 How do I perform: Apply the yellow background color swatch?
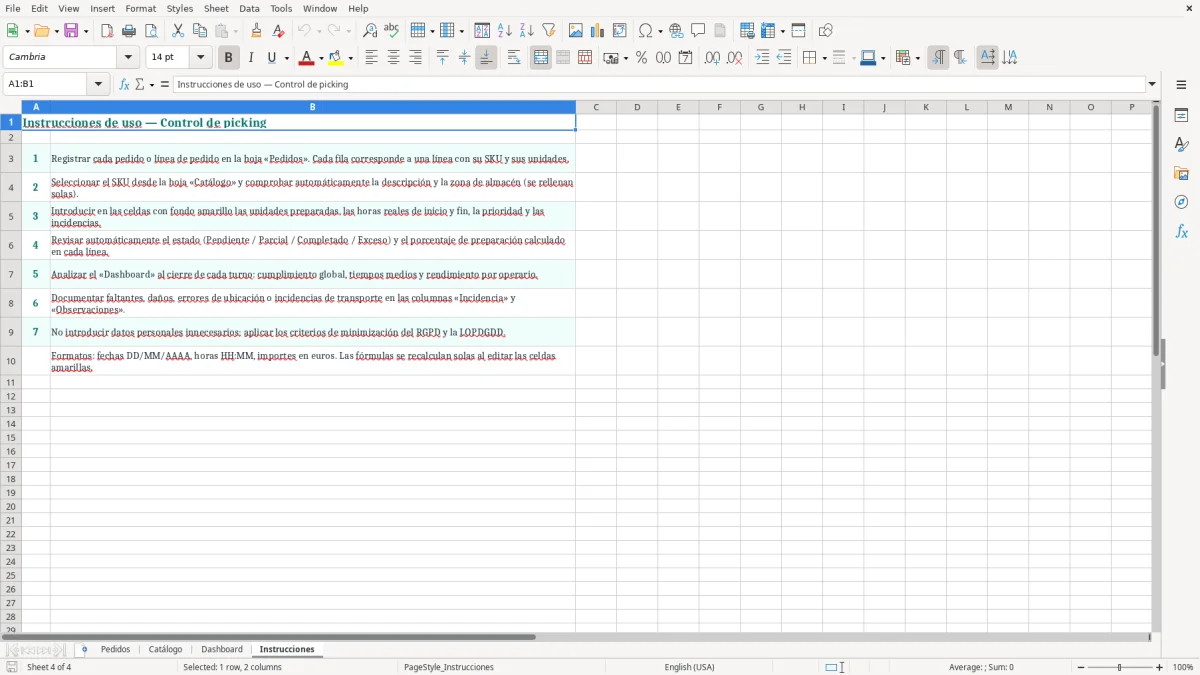336,58
